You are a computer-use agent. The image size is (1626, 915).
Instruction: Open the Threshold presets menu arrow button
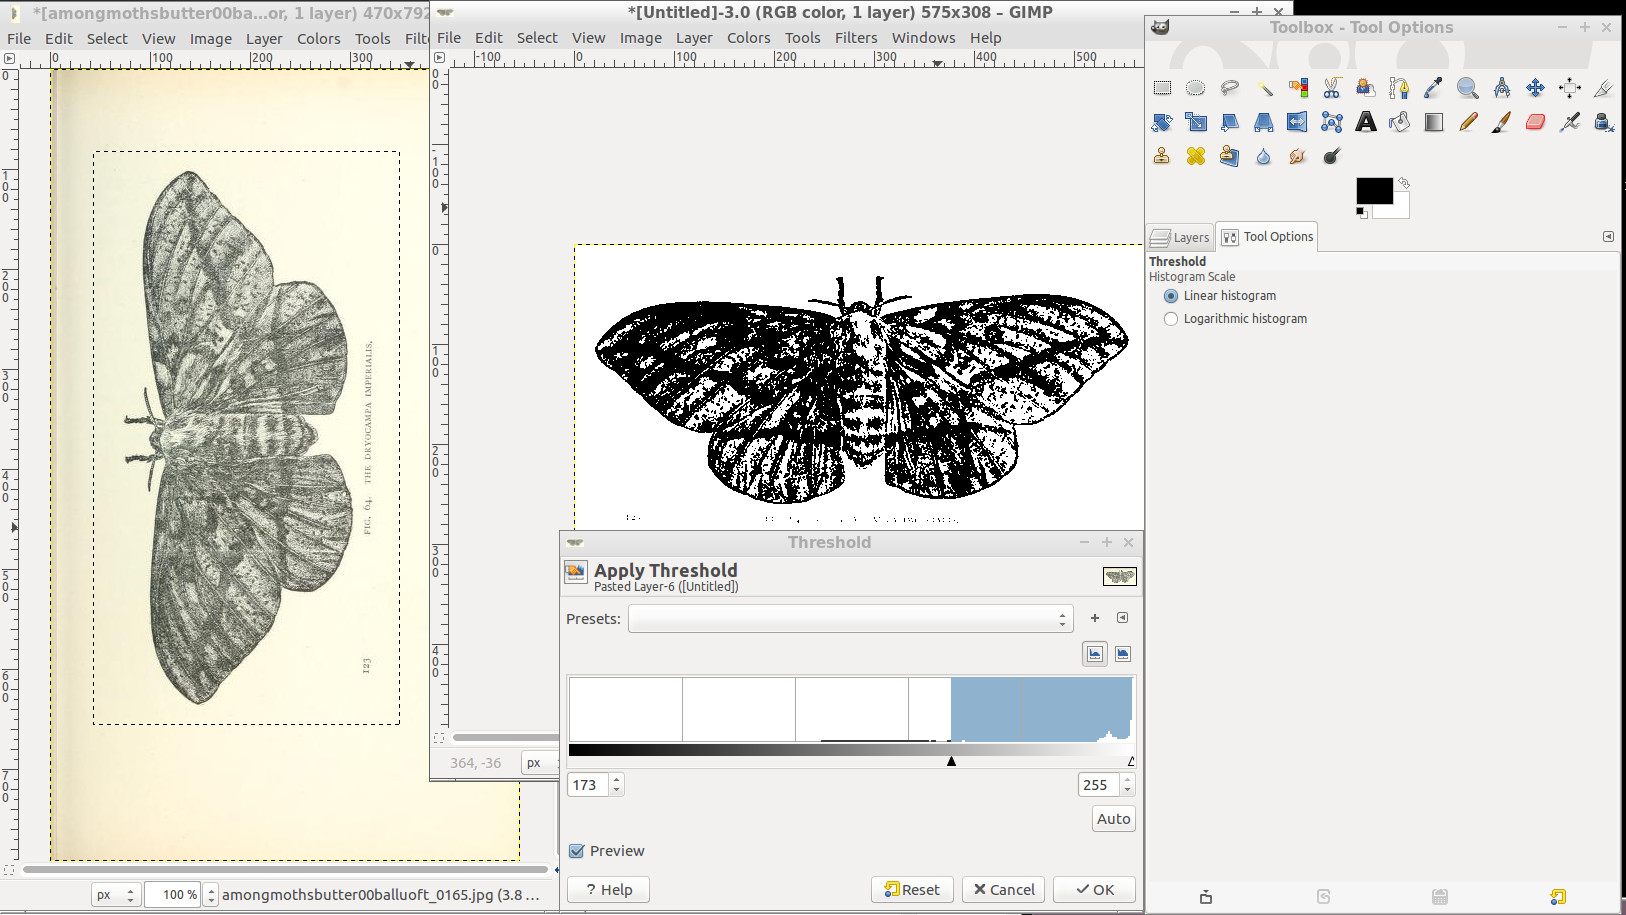(1123, 618)
